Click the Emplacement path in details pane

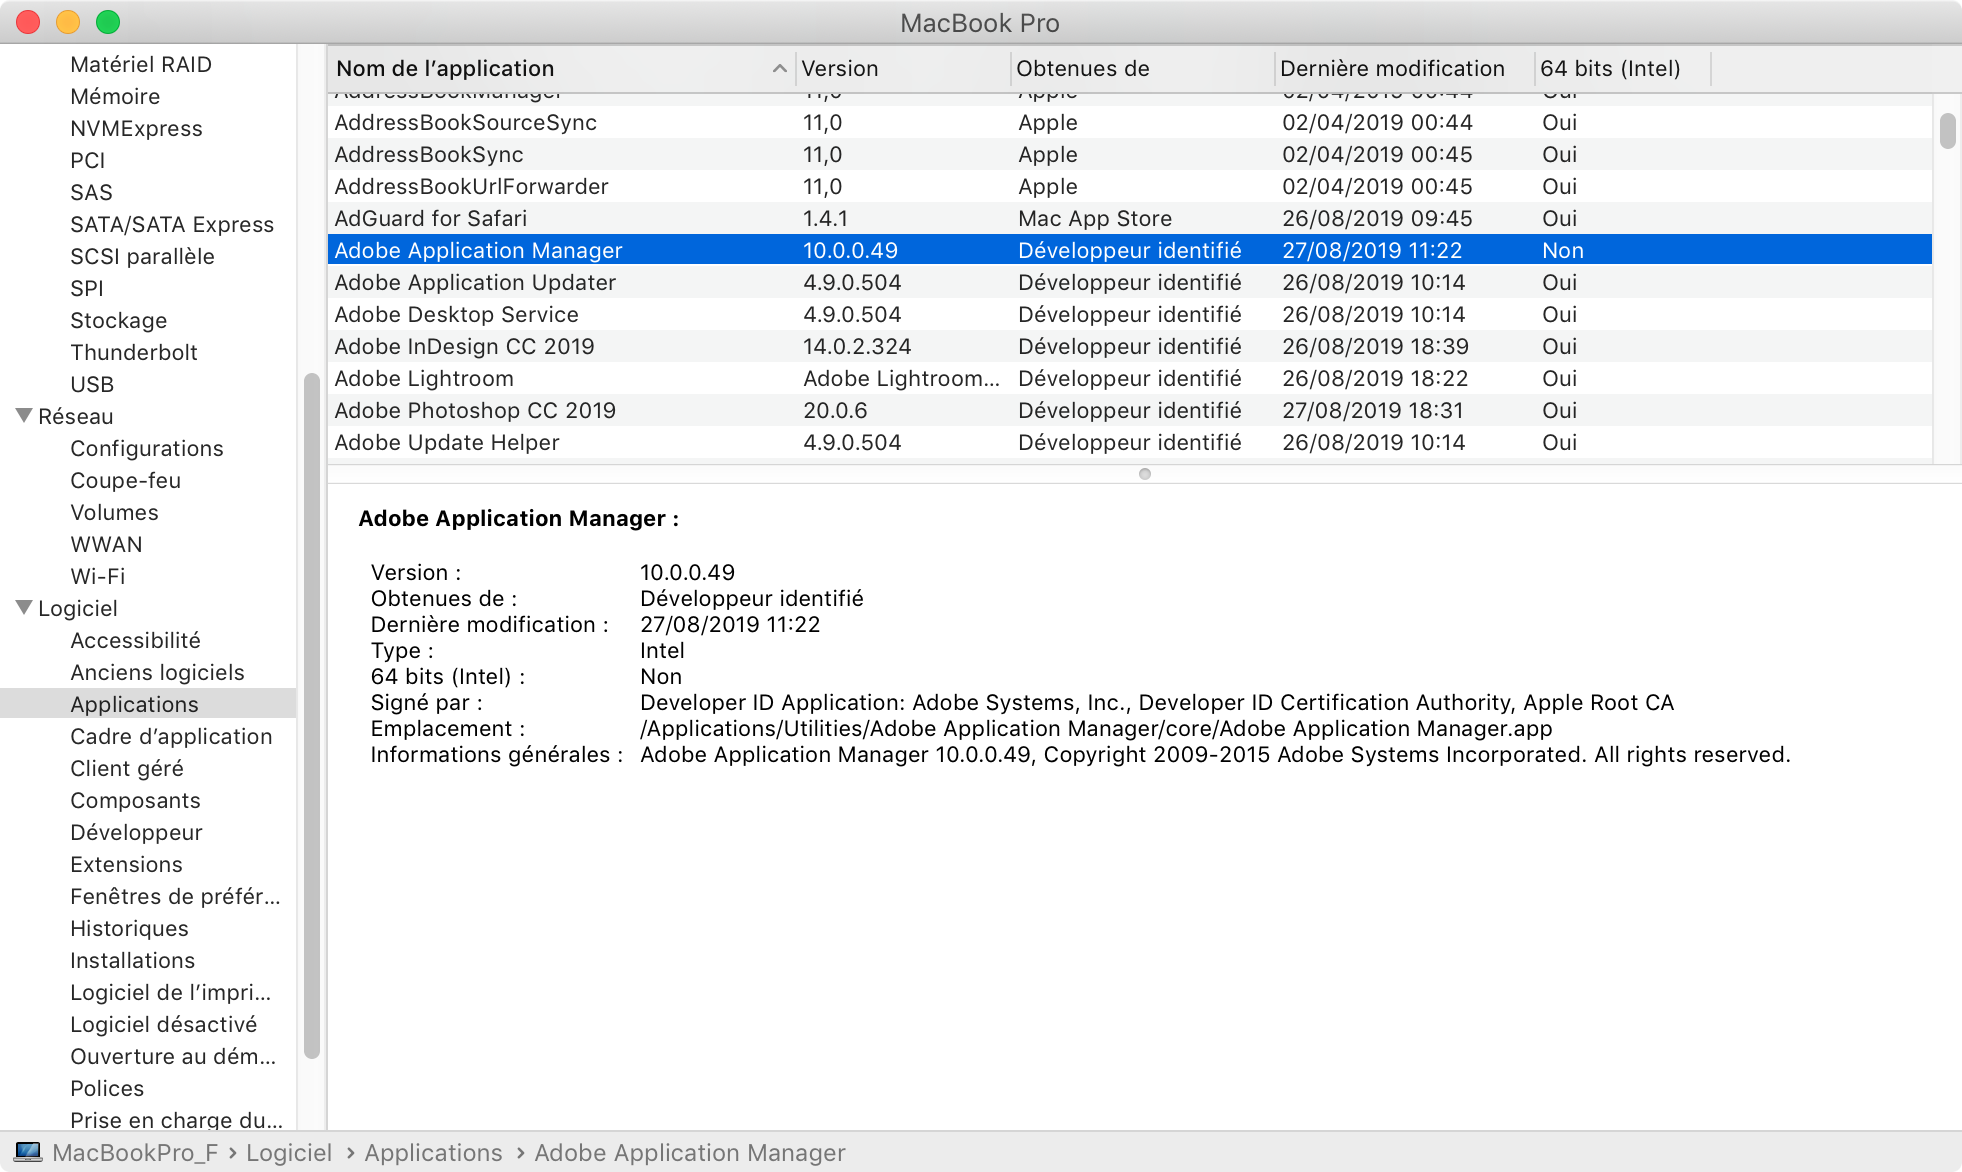(x=1096, y=728)
